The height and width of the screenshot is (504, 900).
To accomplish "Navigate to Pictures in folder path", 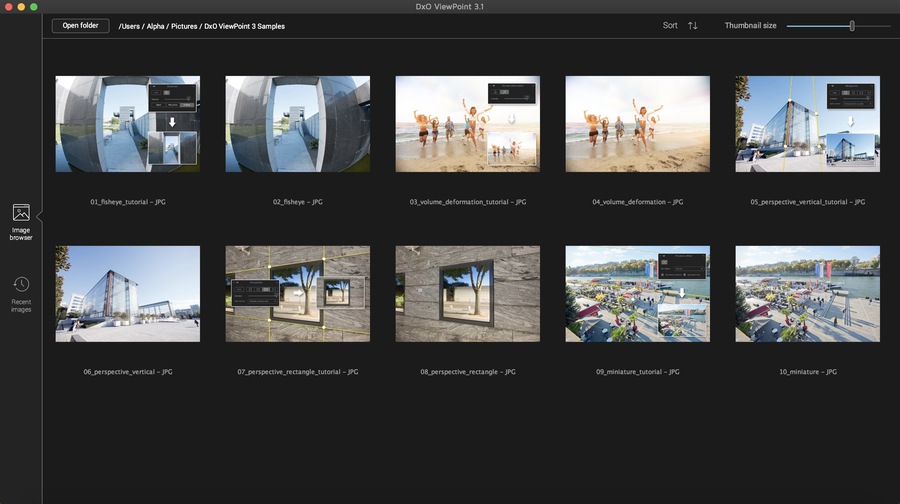I will (184, 26).
